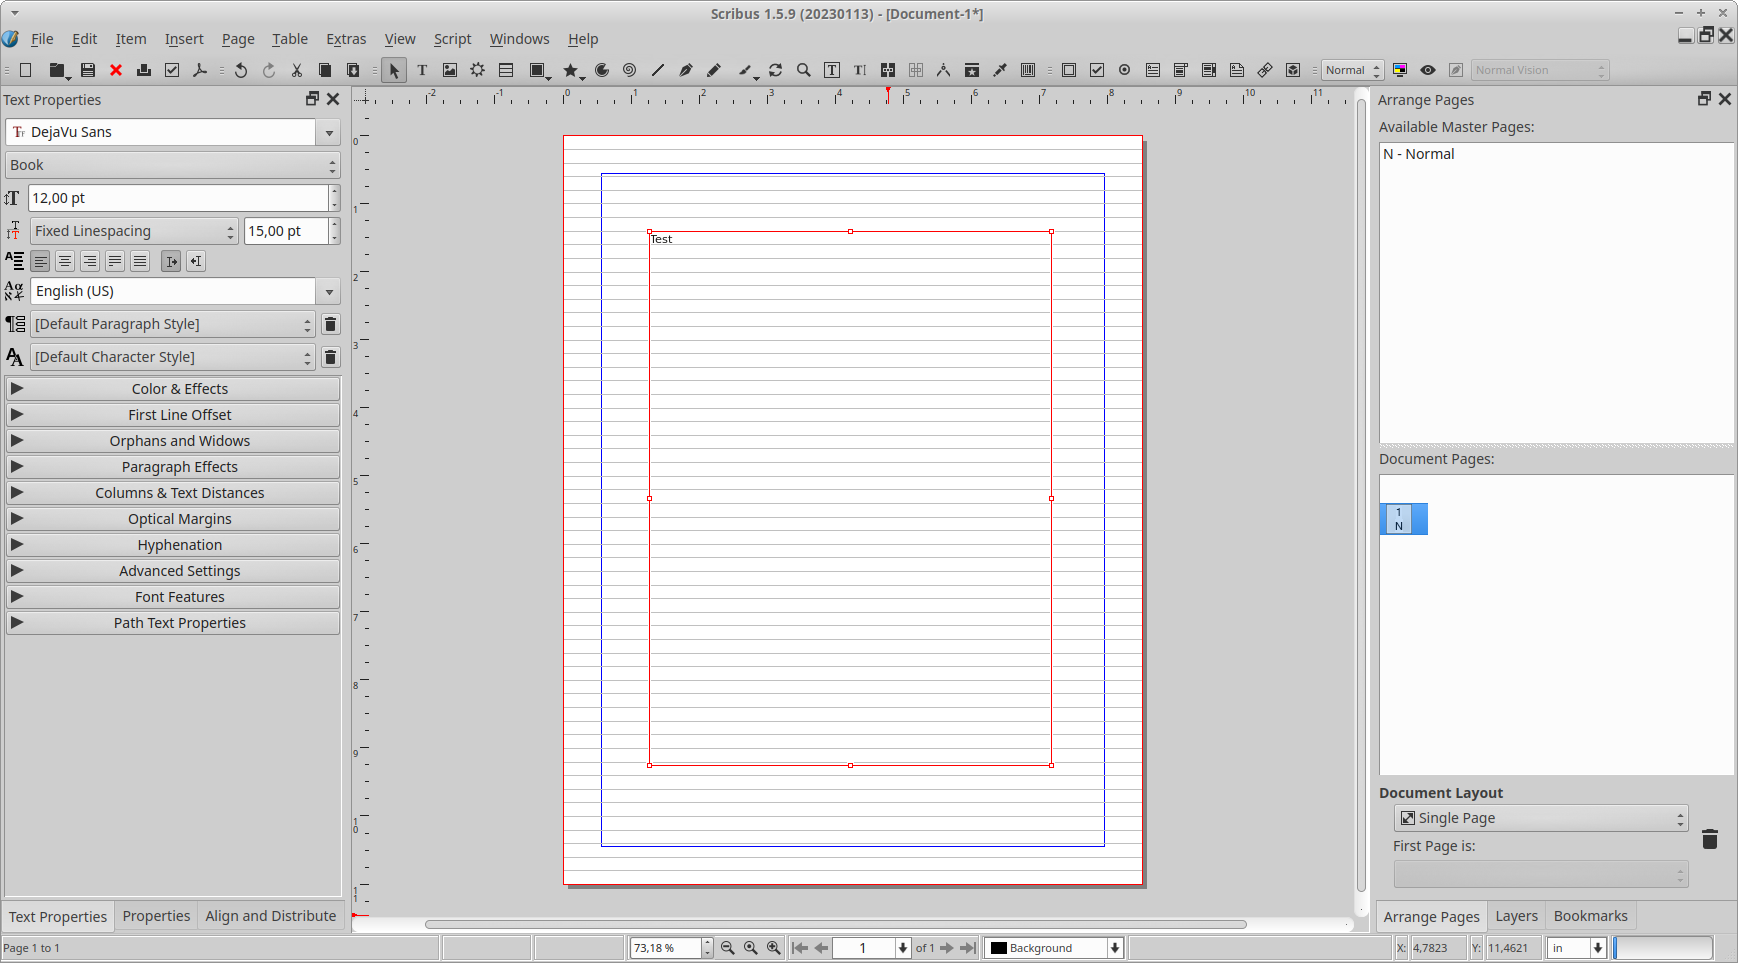The height and width of the screenshot is (963, 1738).
Task: Click the Link Text Frames tool
Action: pyautogui.click(x=888, y=70)
